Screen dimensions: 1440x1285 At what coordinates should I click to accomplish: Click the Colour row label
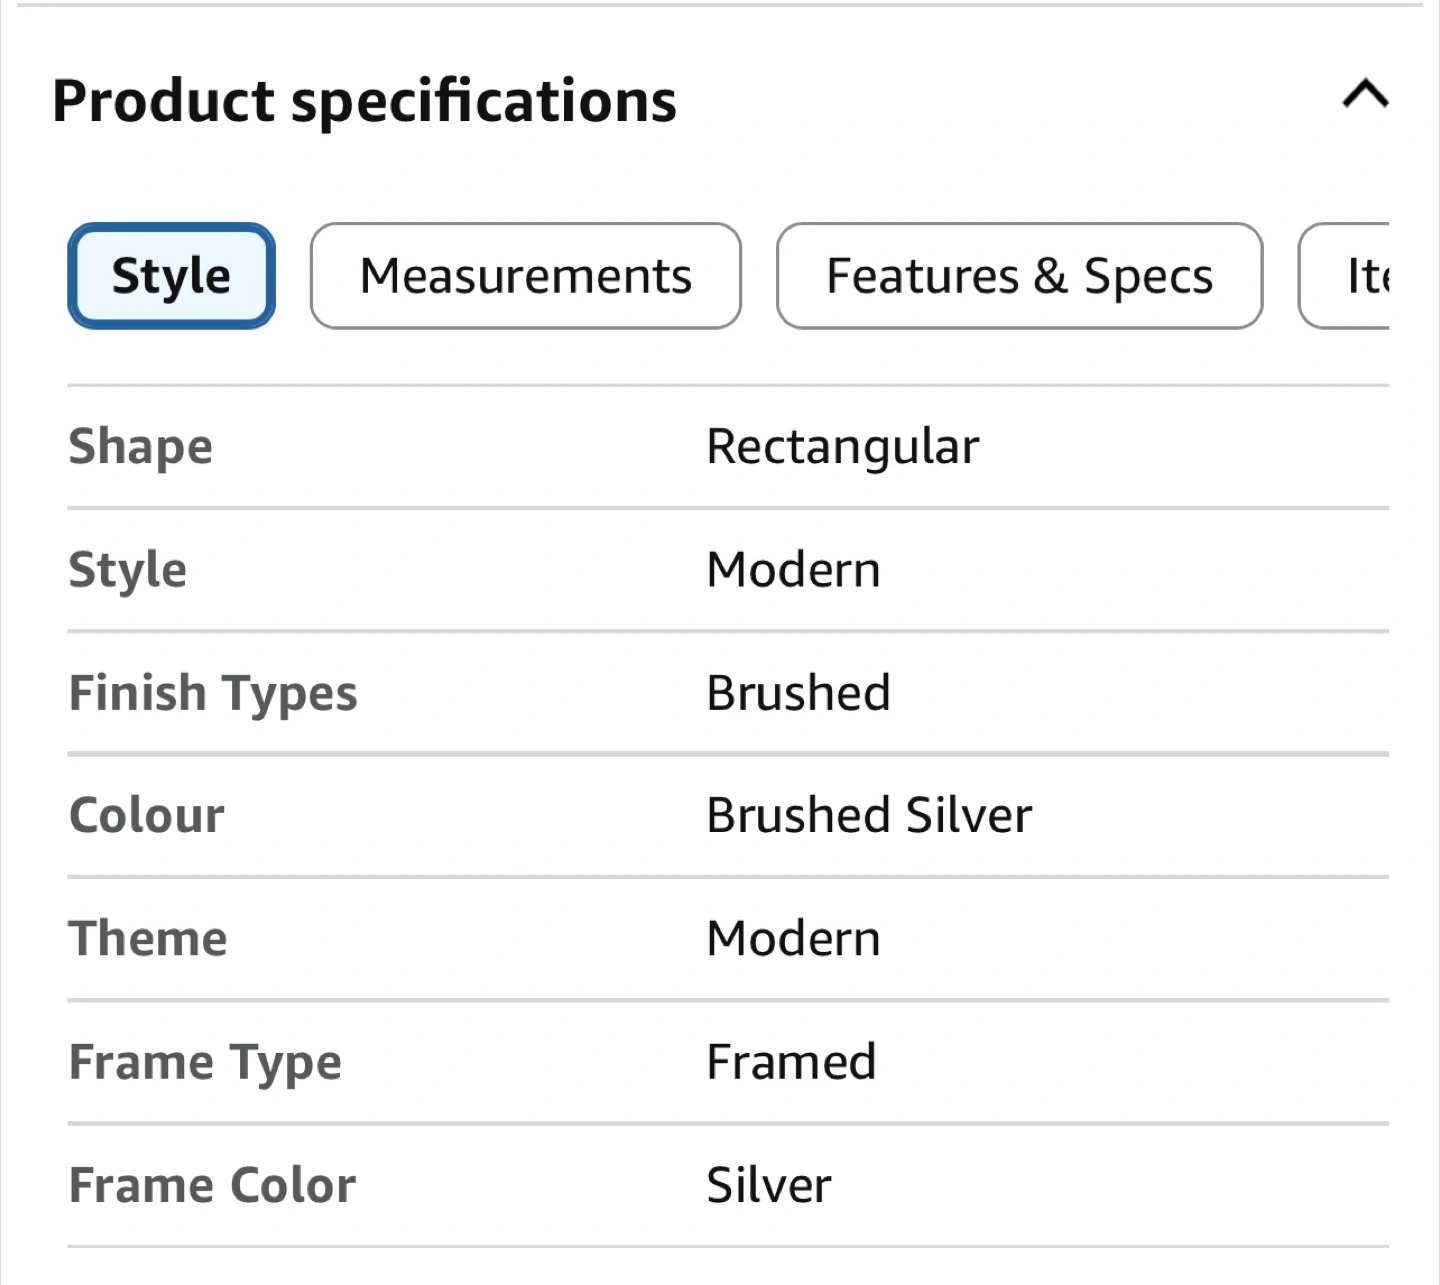pos(147,816)
